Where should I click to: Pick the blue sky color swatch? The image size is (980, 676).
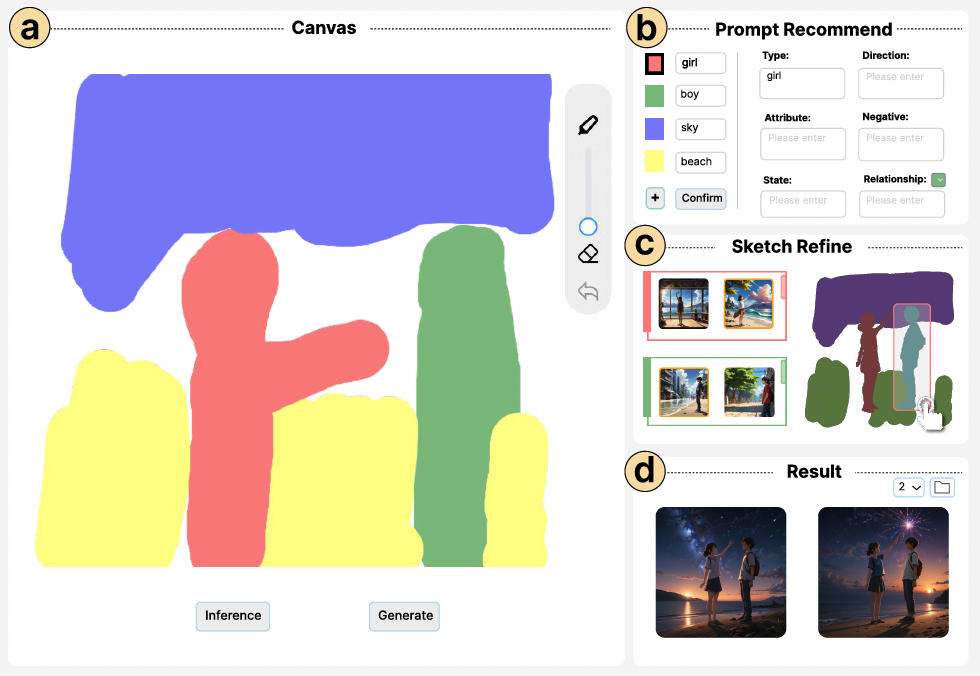(654, 129)
